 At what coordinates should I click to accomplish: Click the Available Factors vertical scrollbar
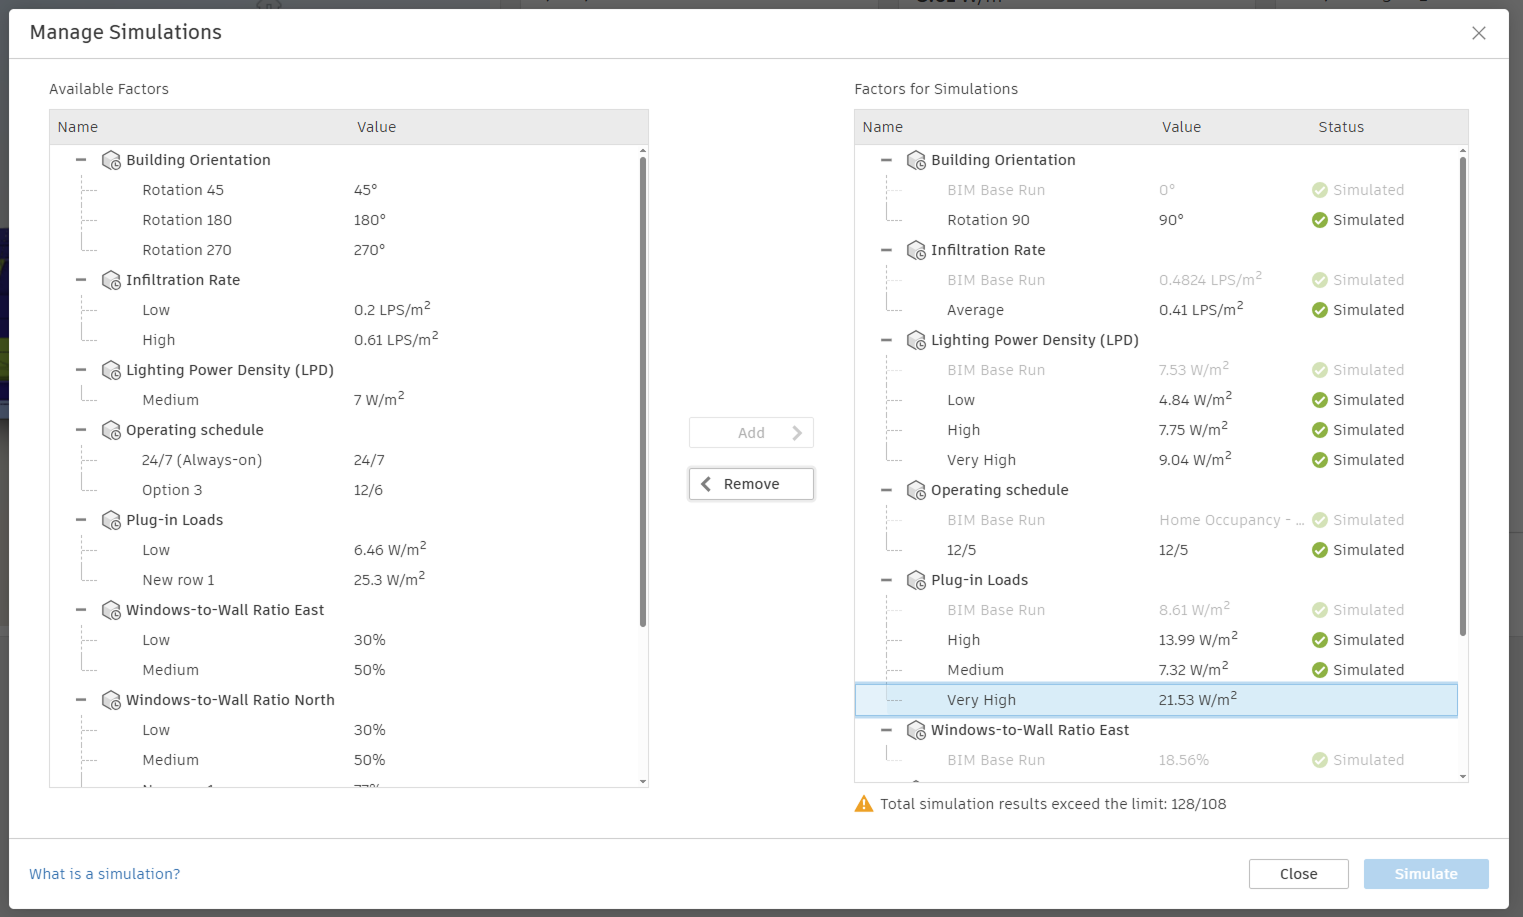(642, 390)
